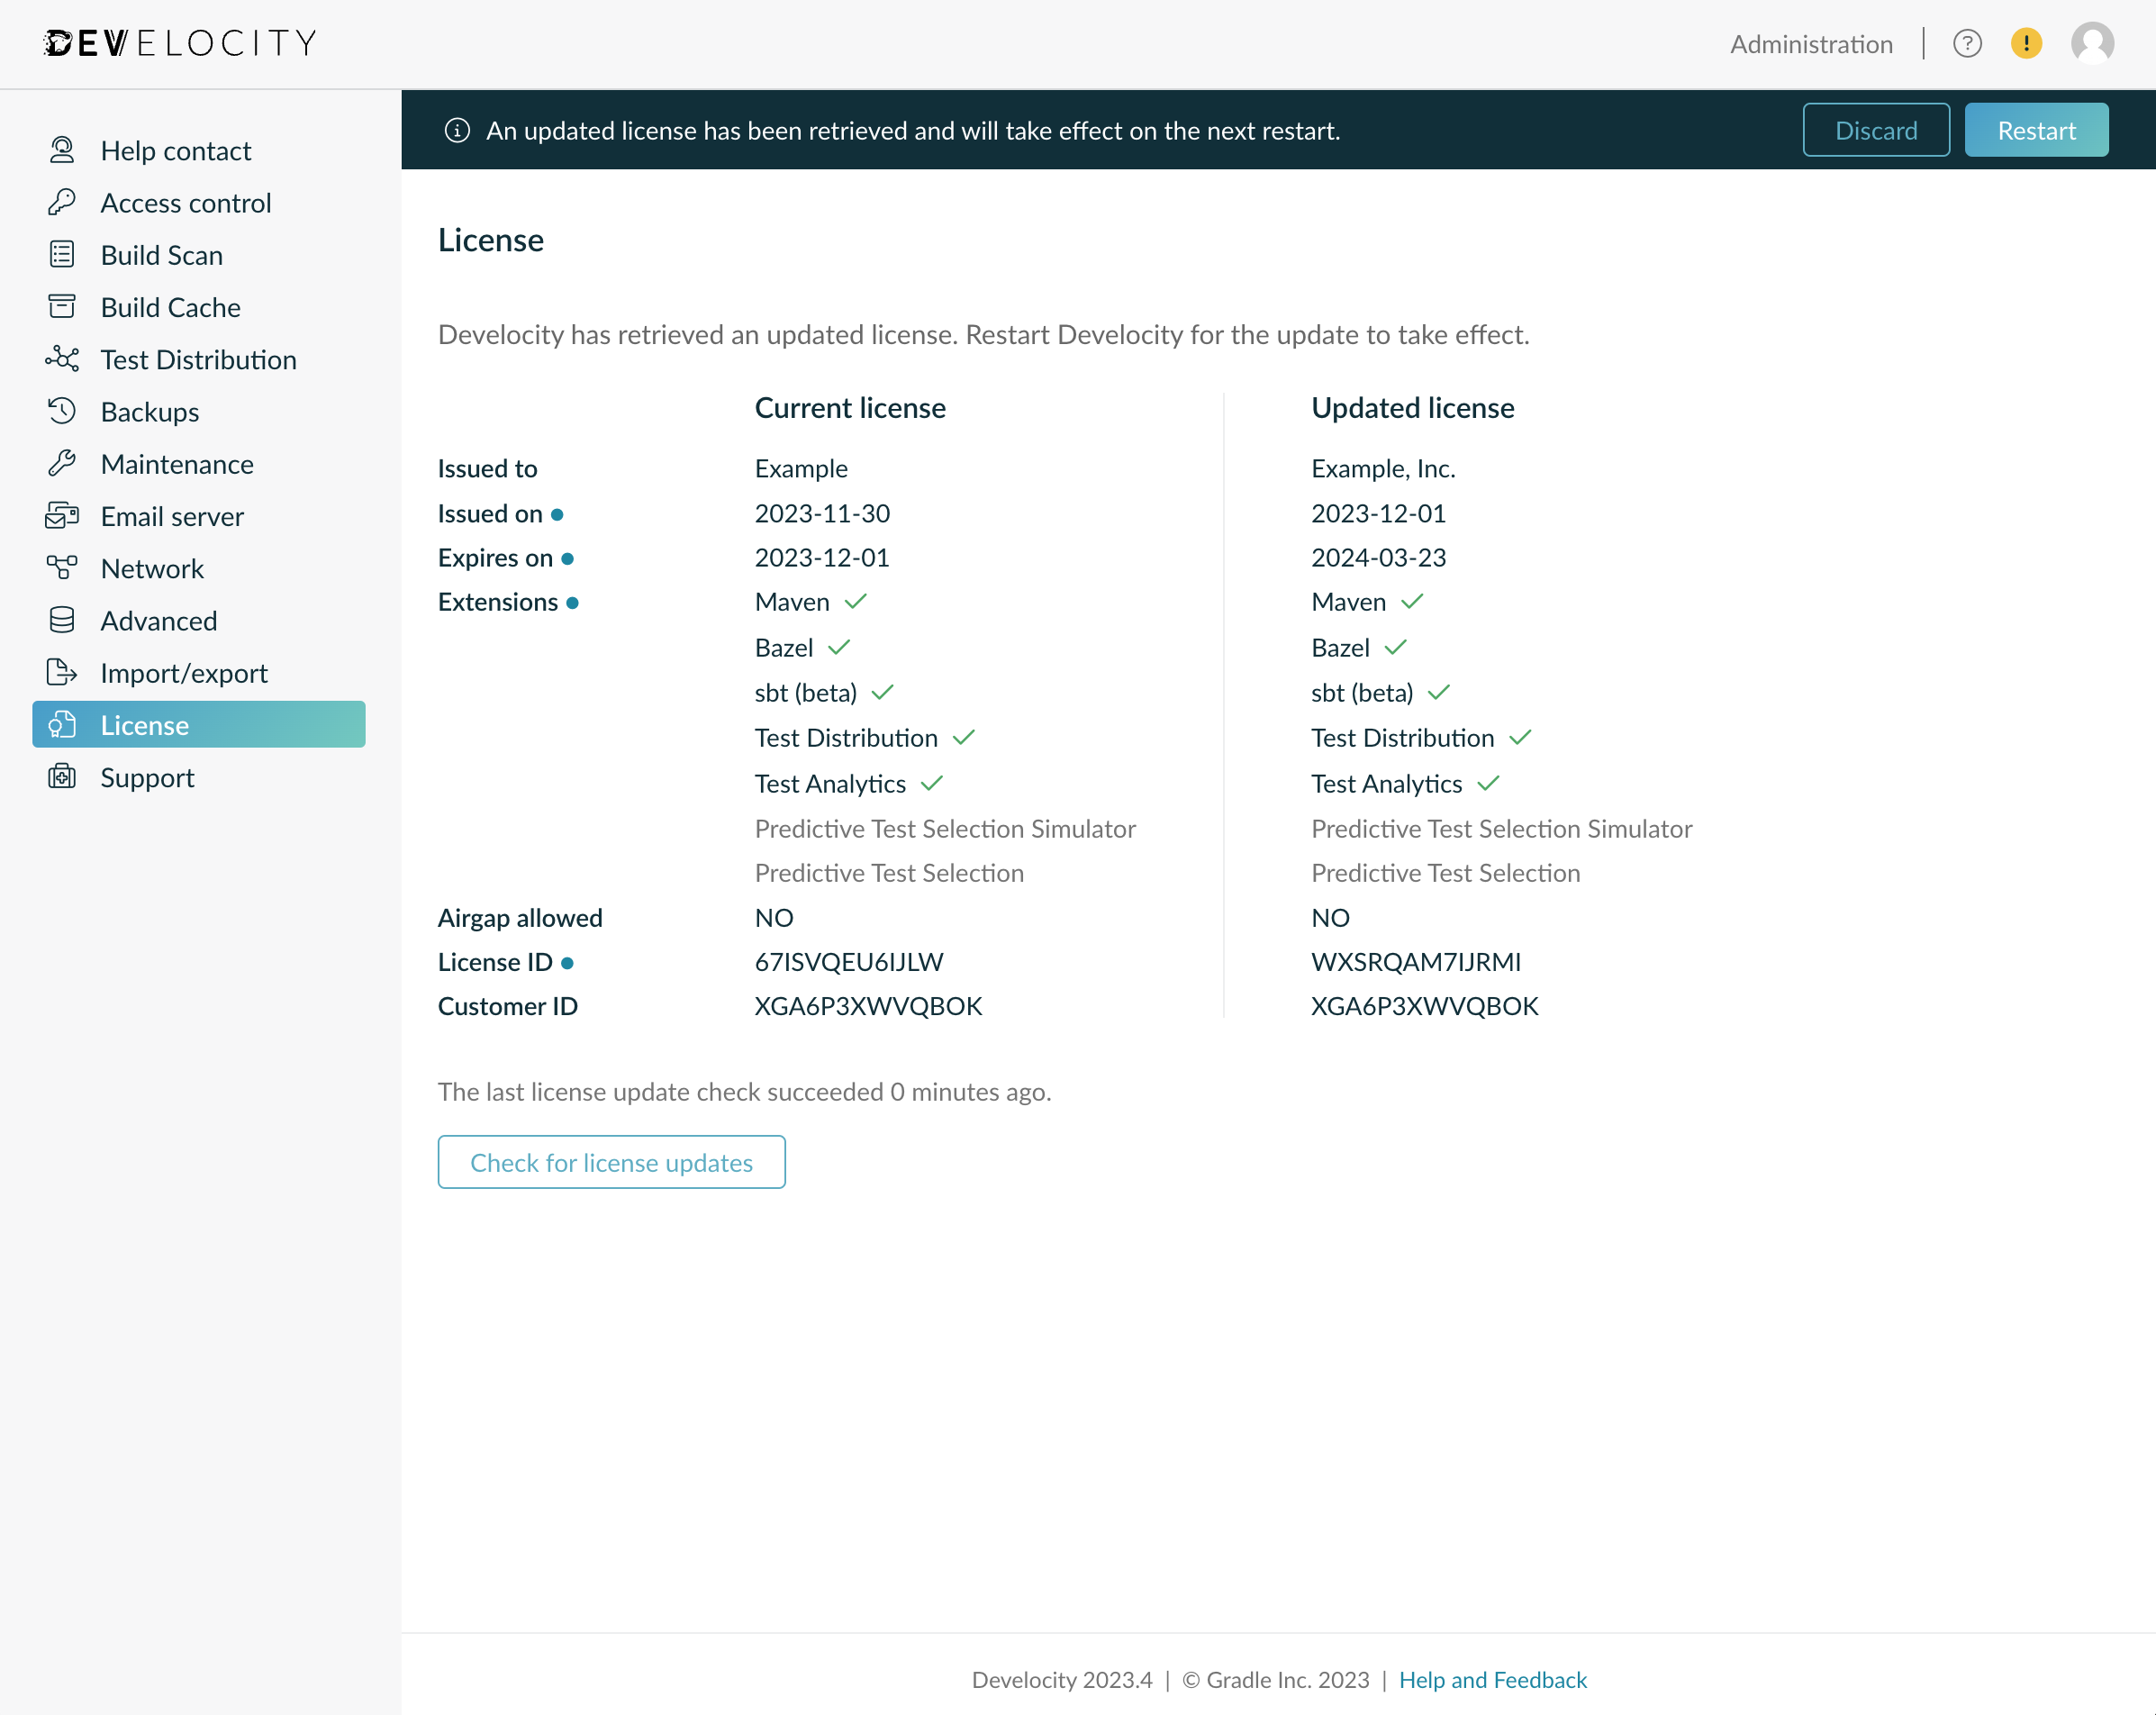The width and height of the screenshot is (2156, 1715).
Task: Click the Access control key icon
Action: point(62,202)
